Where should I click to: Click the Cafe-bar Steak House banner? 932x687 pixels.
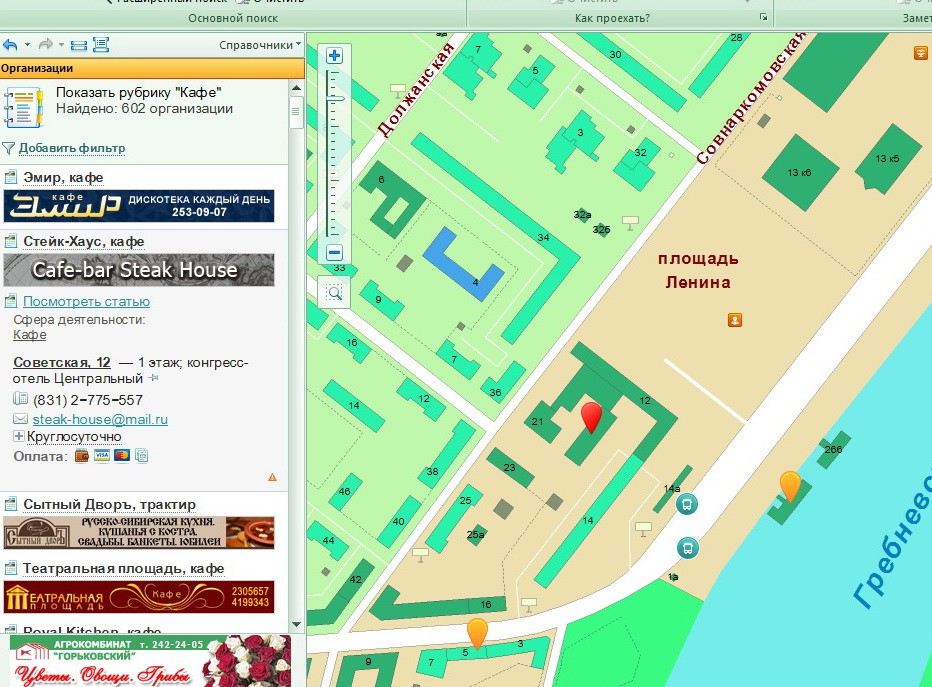coord(139,270)
